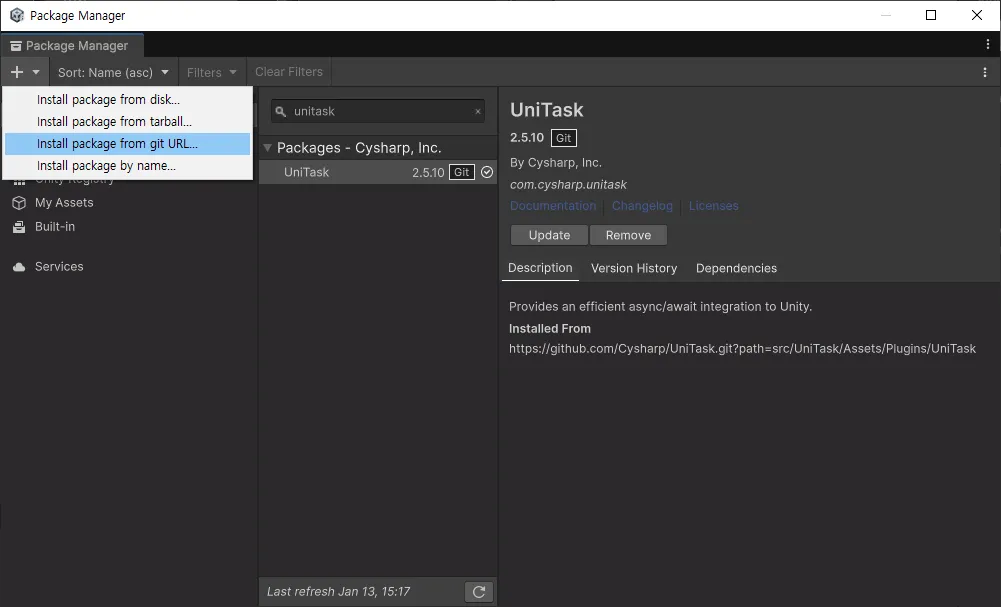Open the Filters dropdown

211,72
